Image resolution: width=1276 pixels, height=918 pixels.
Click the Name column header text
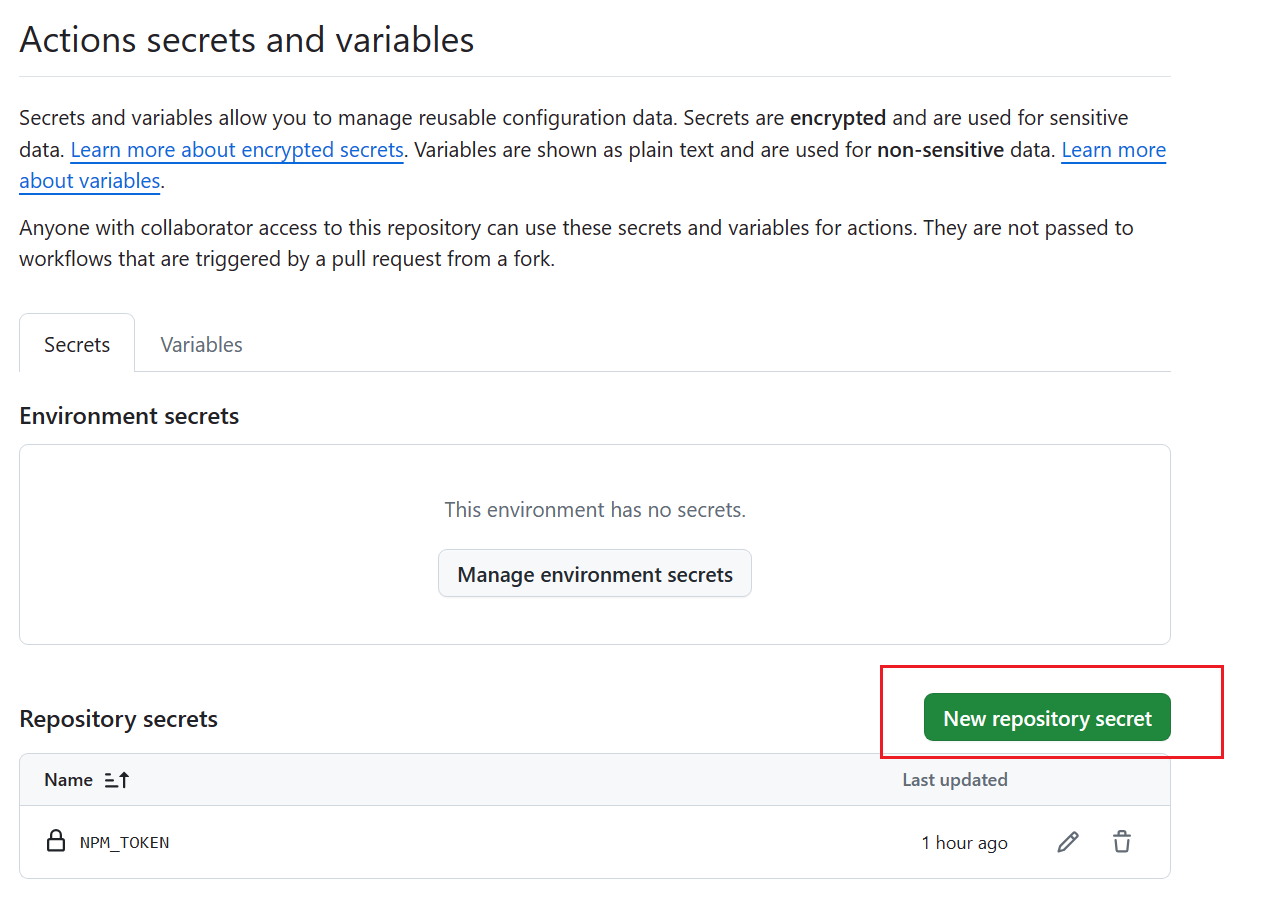click(68, 780)
